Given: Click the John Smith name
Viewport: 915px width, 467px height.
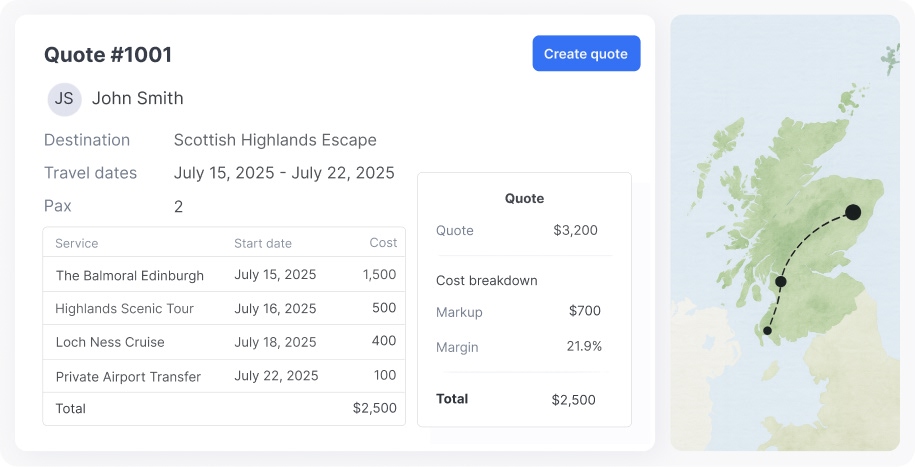Looking at the screenshot, I should pos(138,98).
